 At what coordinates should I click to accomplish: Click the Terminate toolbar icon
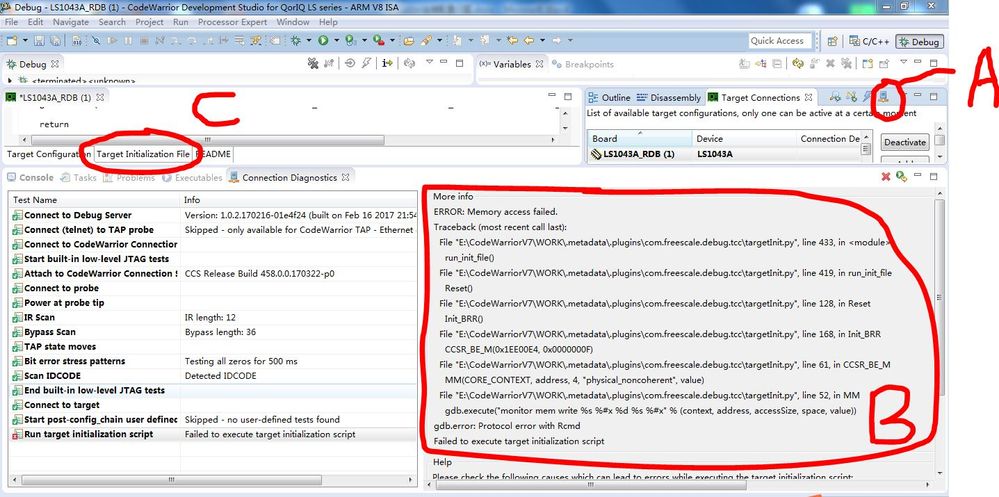tap(144, 40)
